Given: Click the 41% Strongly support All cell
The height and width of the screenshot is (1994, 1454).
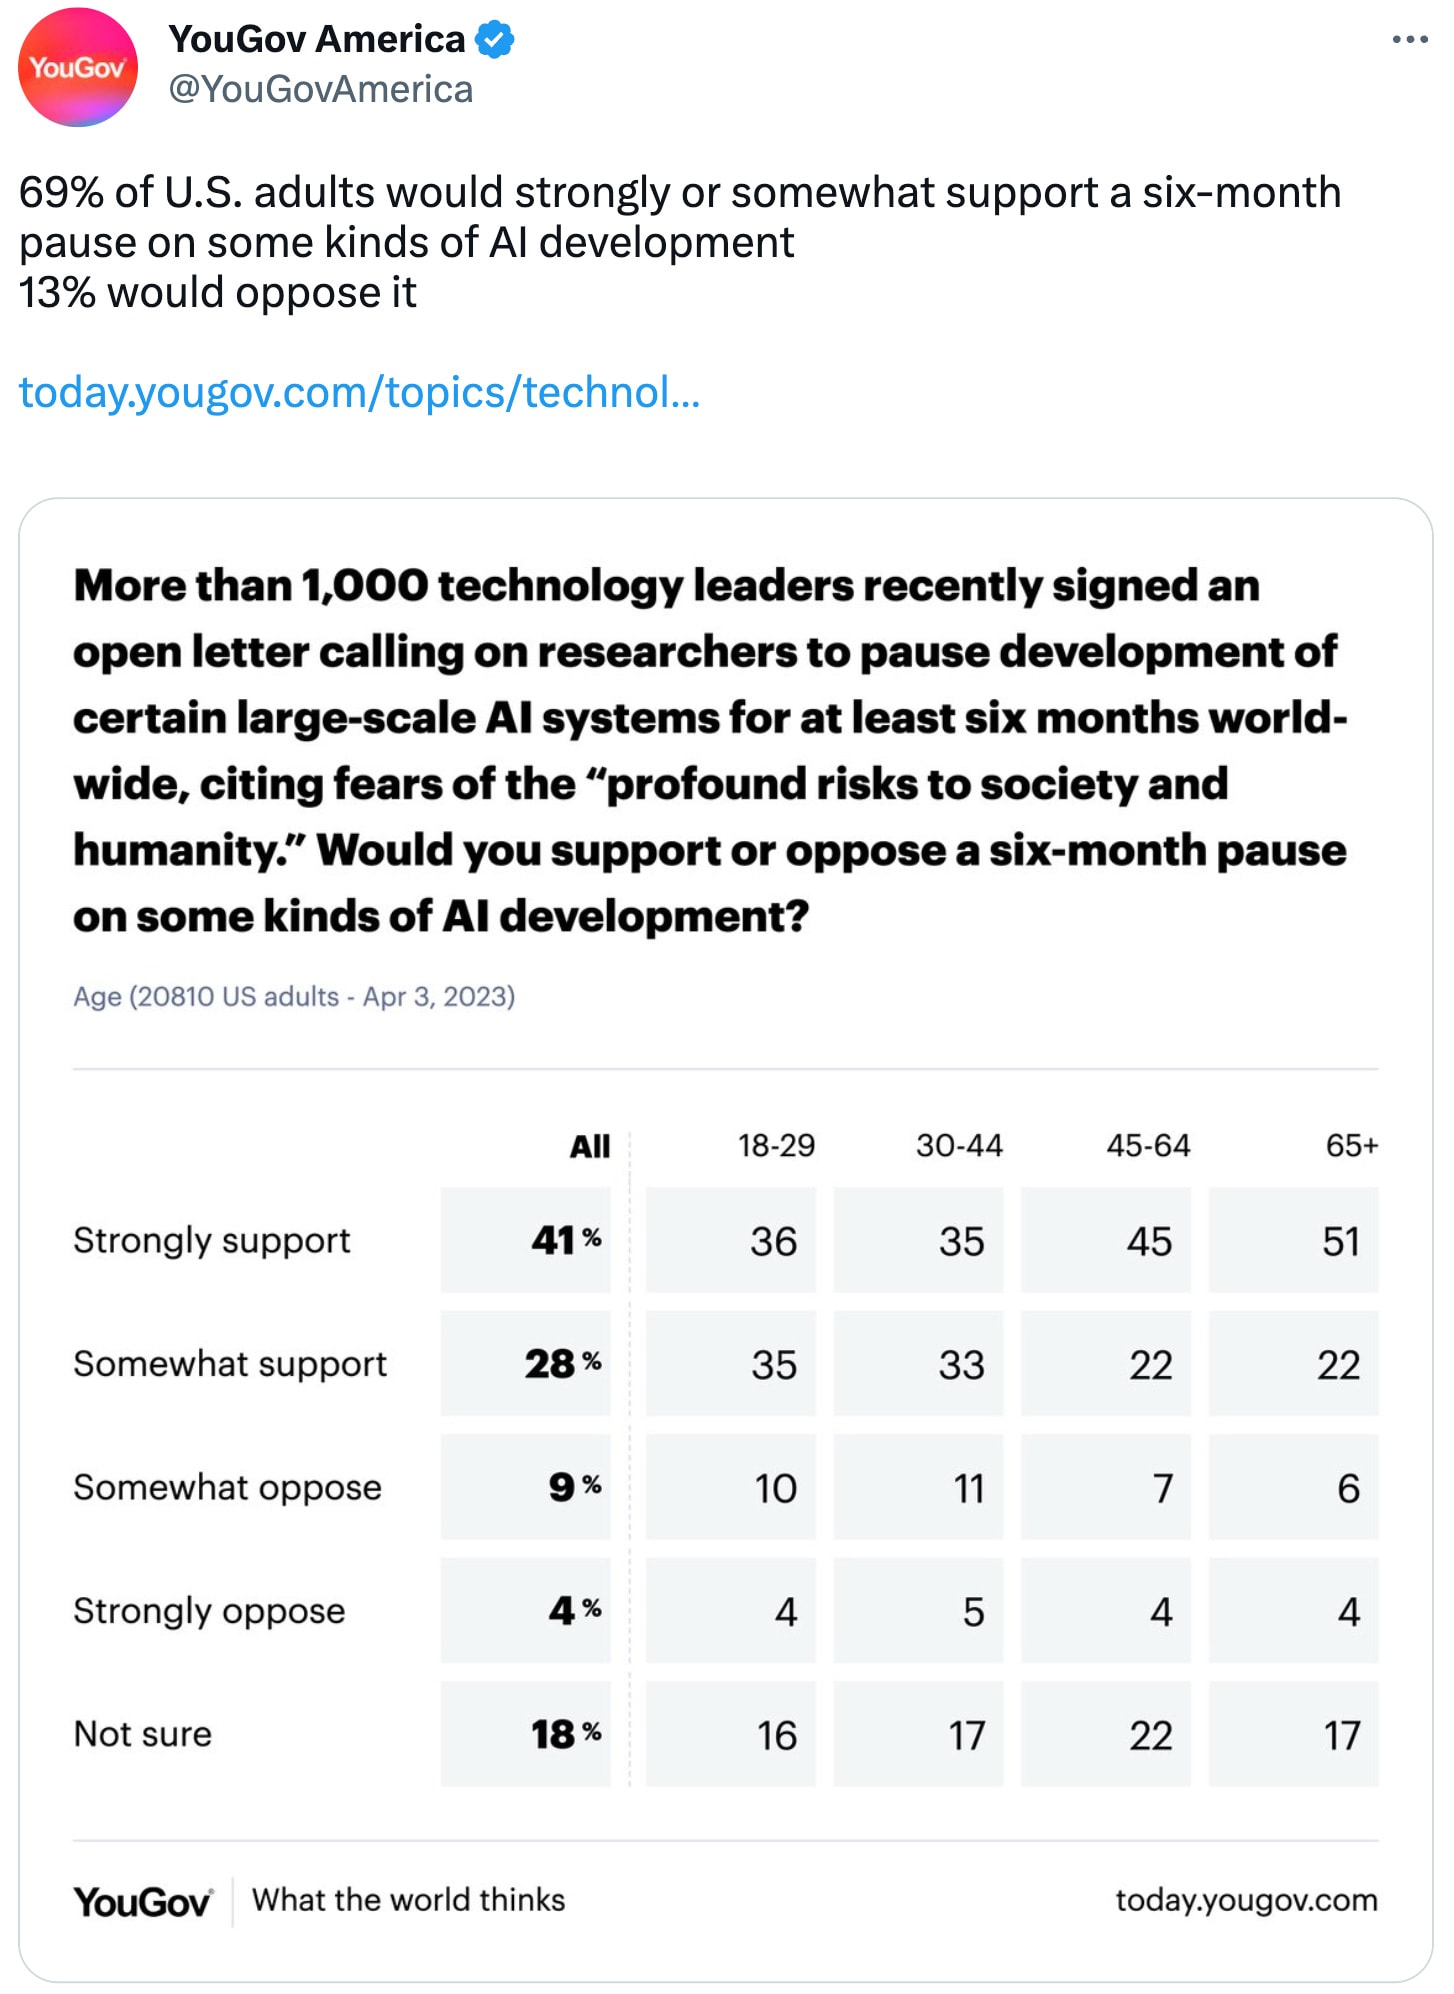Looking at the screenshot, I should [x=526, y=1240].
